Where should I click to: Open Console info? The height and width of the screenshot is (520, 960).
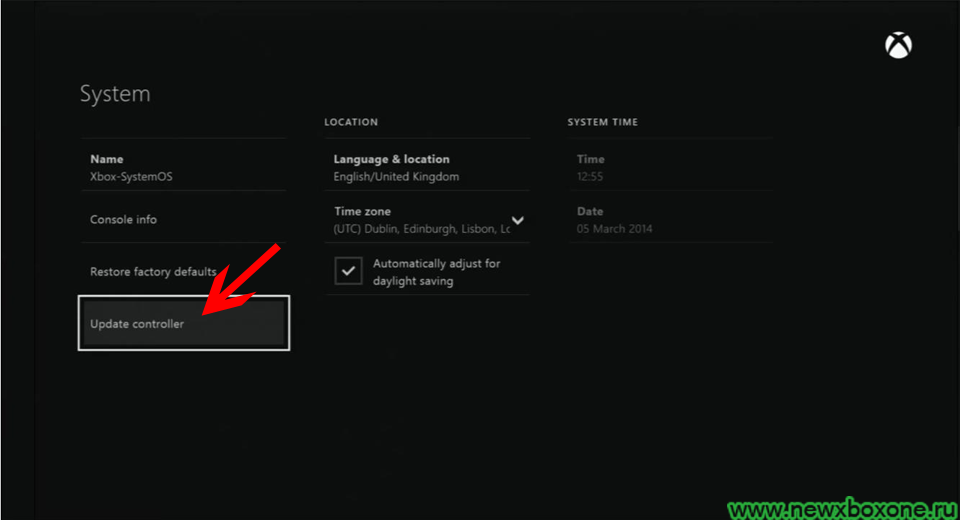pos(183,217)
